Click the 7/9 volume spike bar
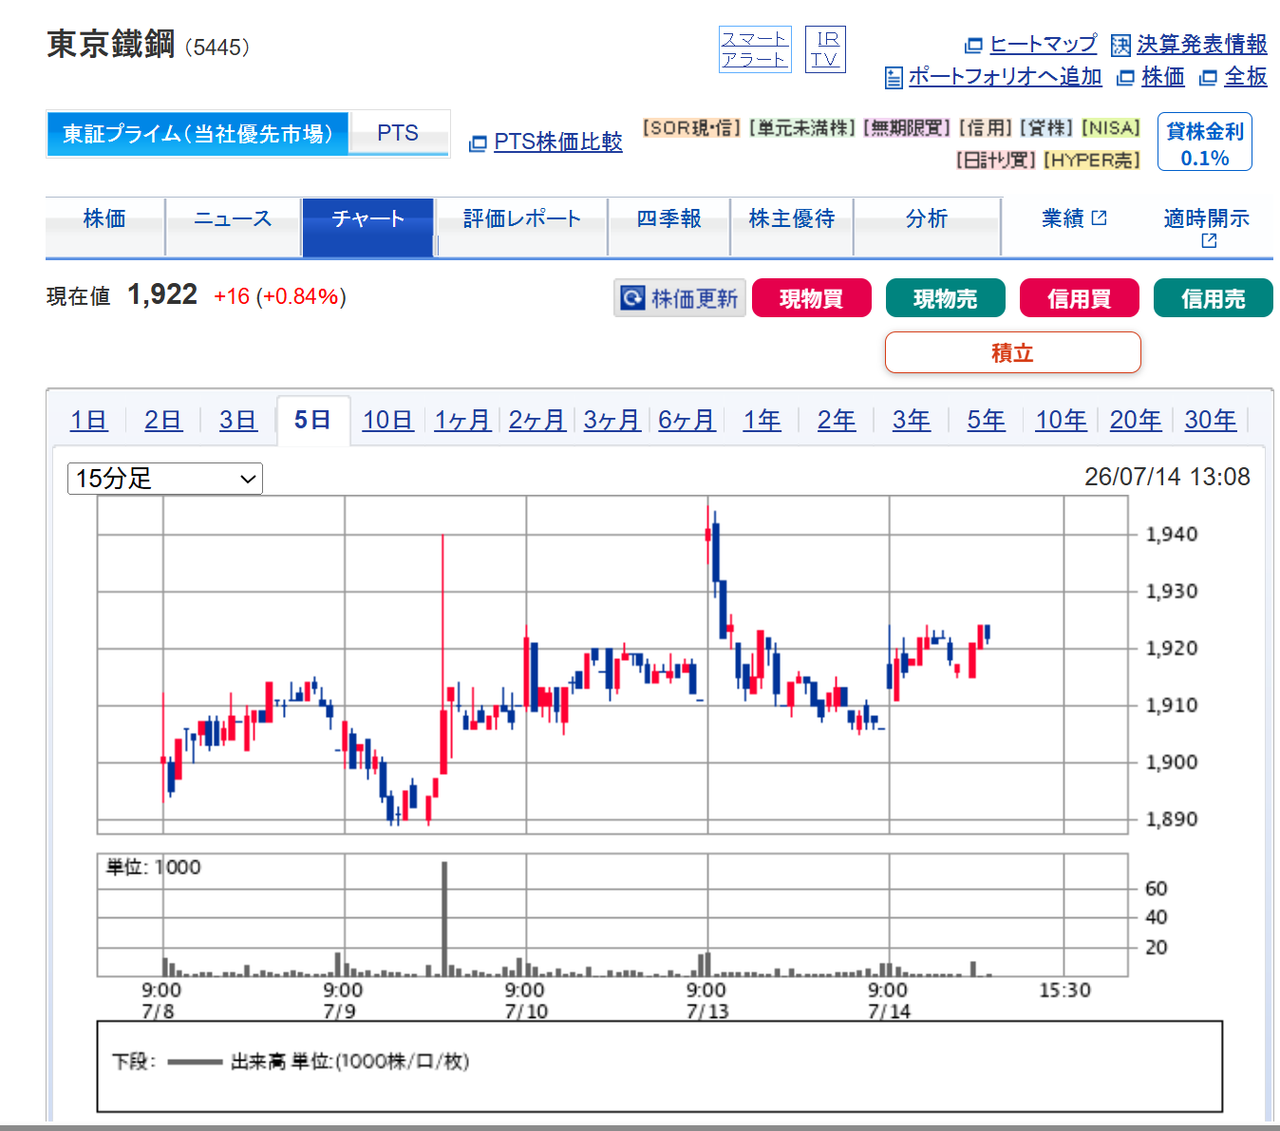This screenshot has height=1131, width=1280. [x=444, y=918]
